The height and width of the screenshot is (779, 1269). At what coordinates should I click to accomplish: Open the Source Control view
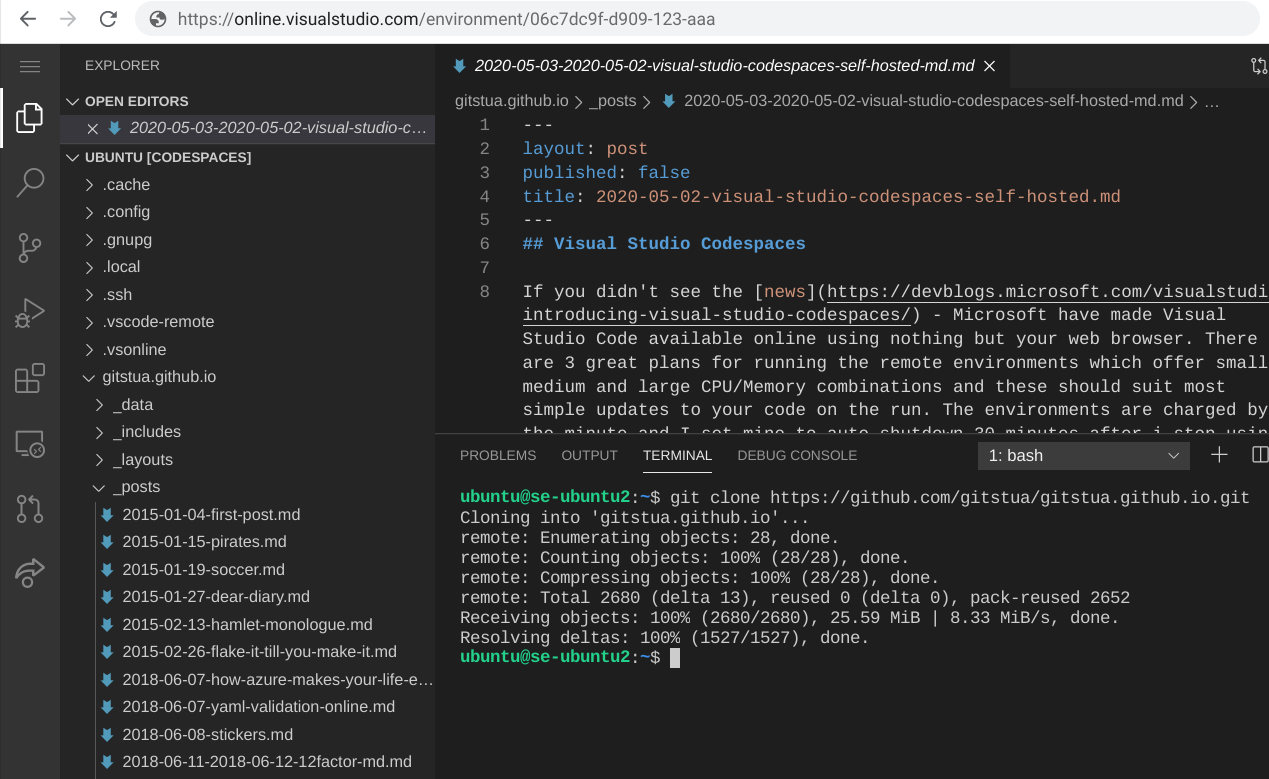click(30, 248)
